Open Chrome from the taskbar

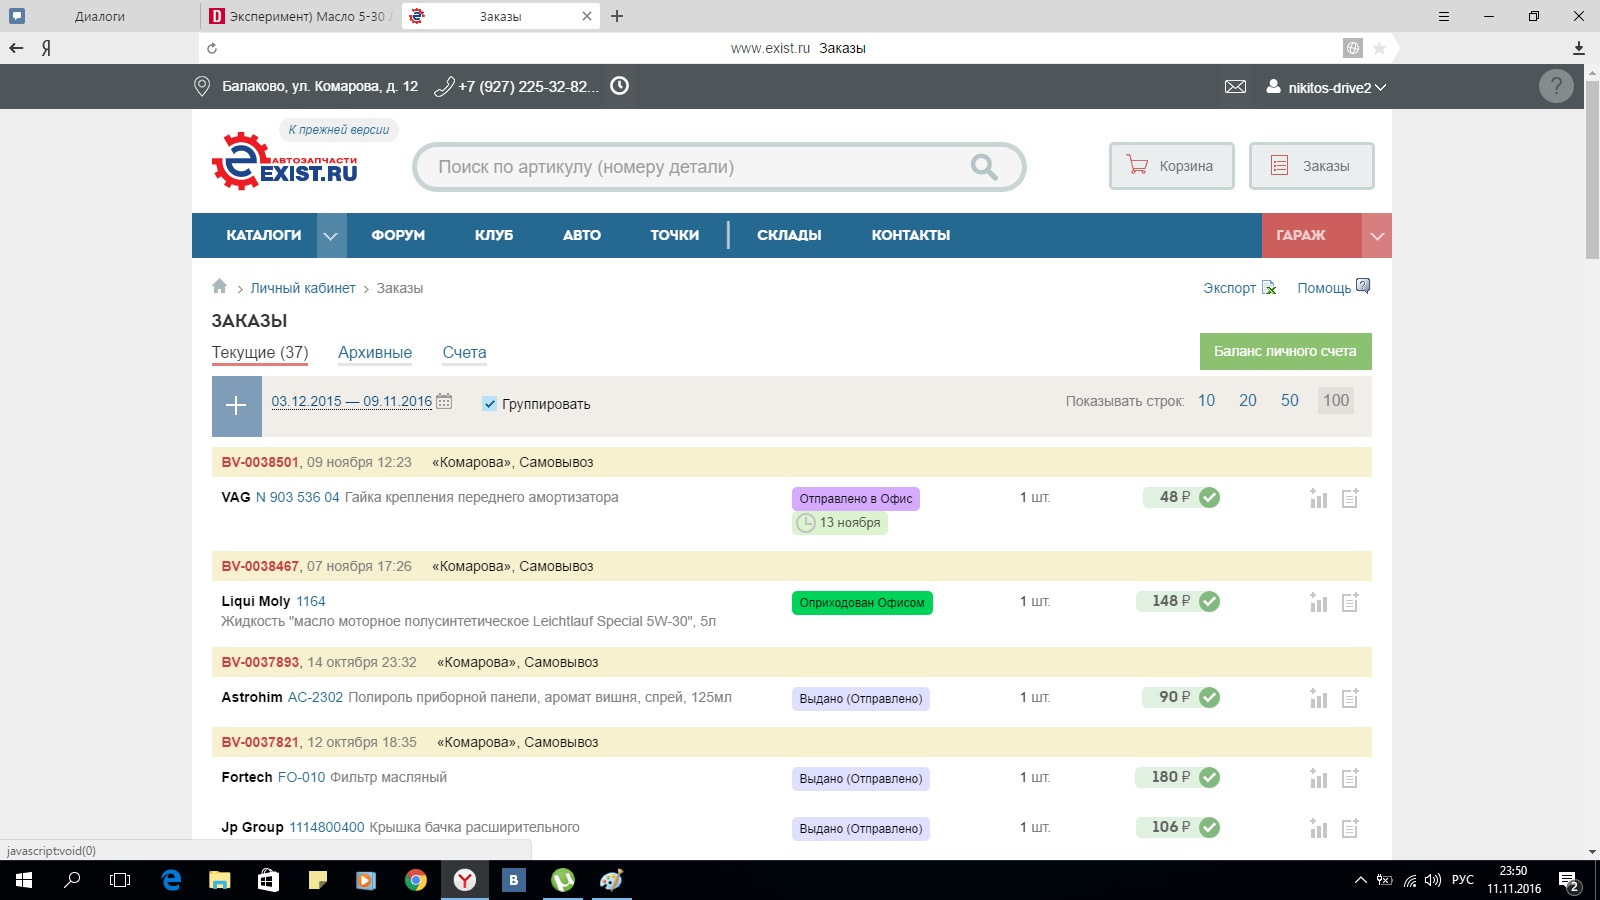coord(416,880)
